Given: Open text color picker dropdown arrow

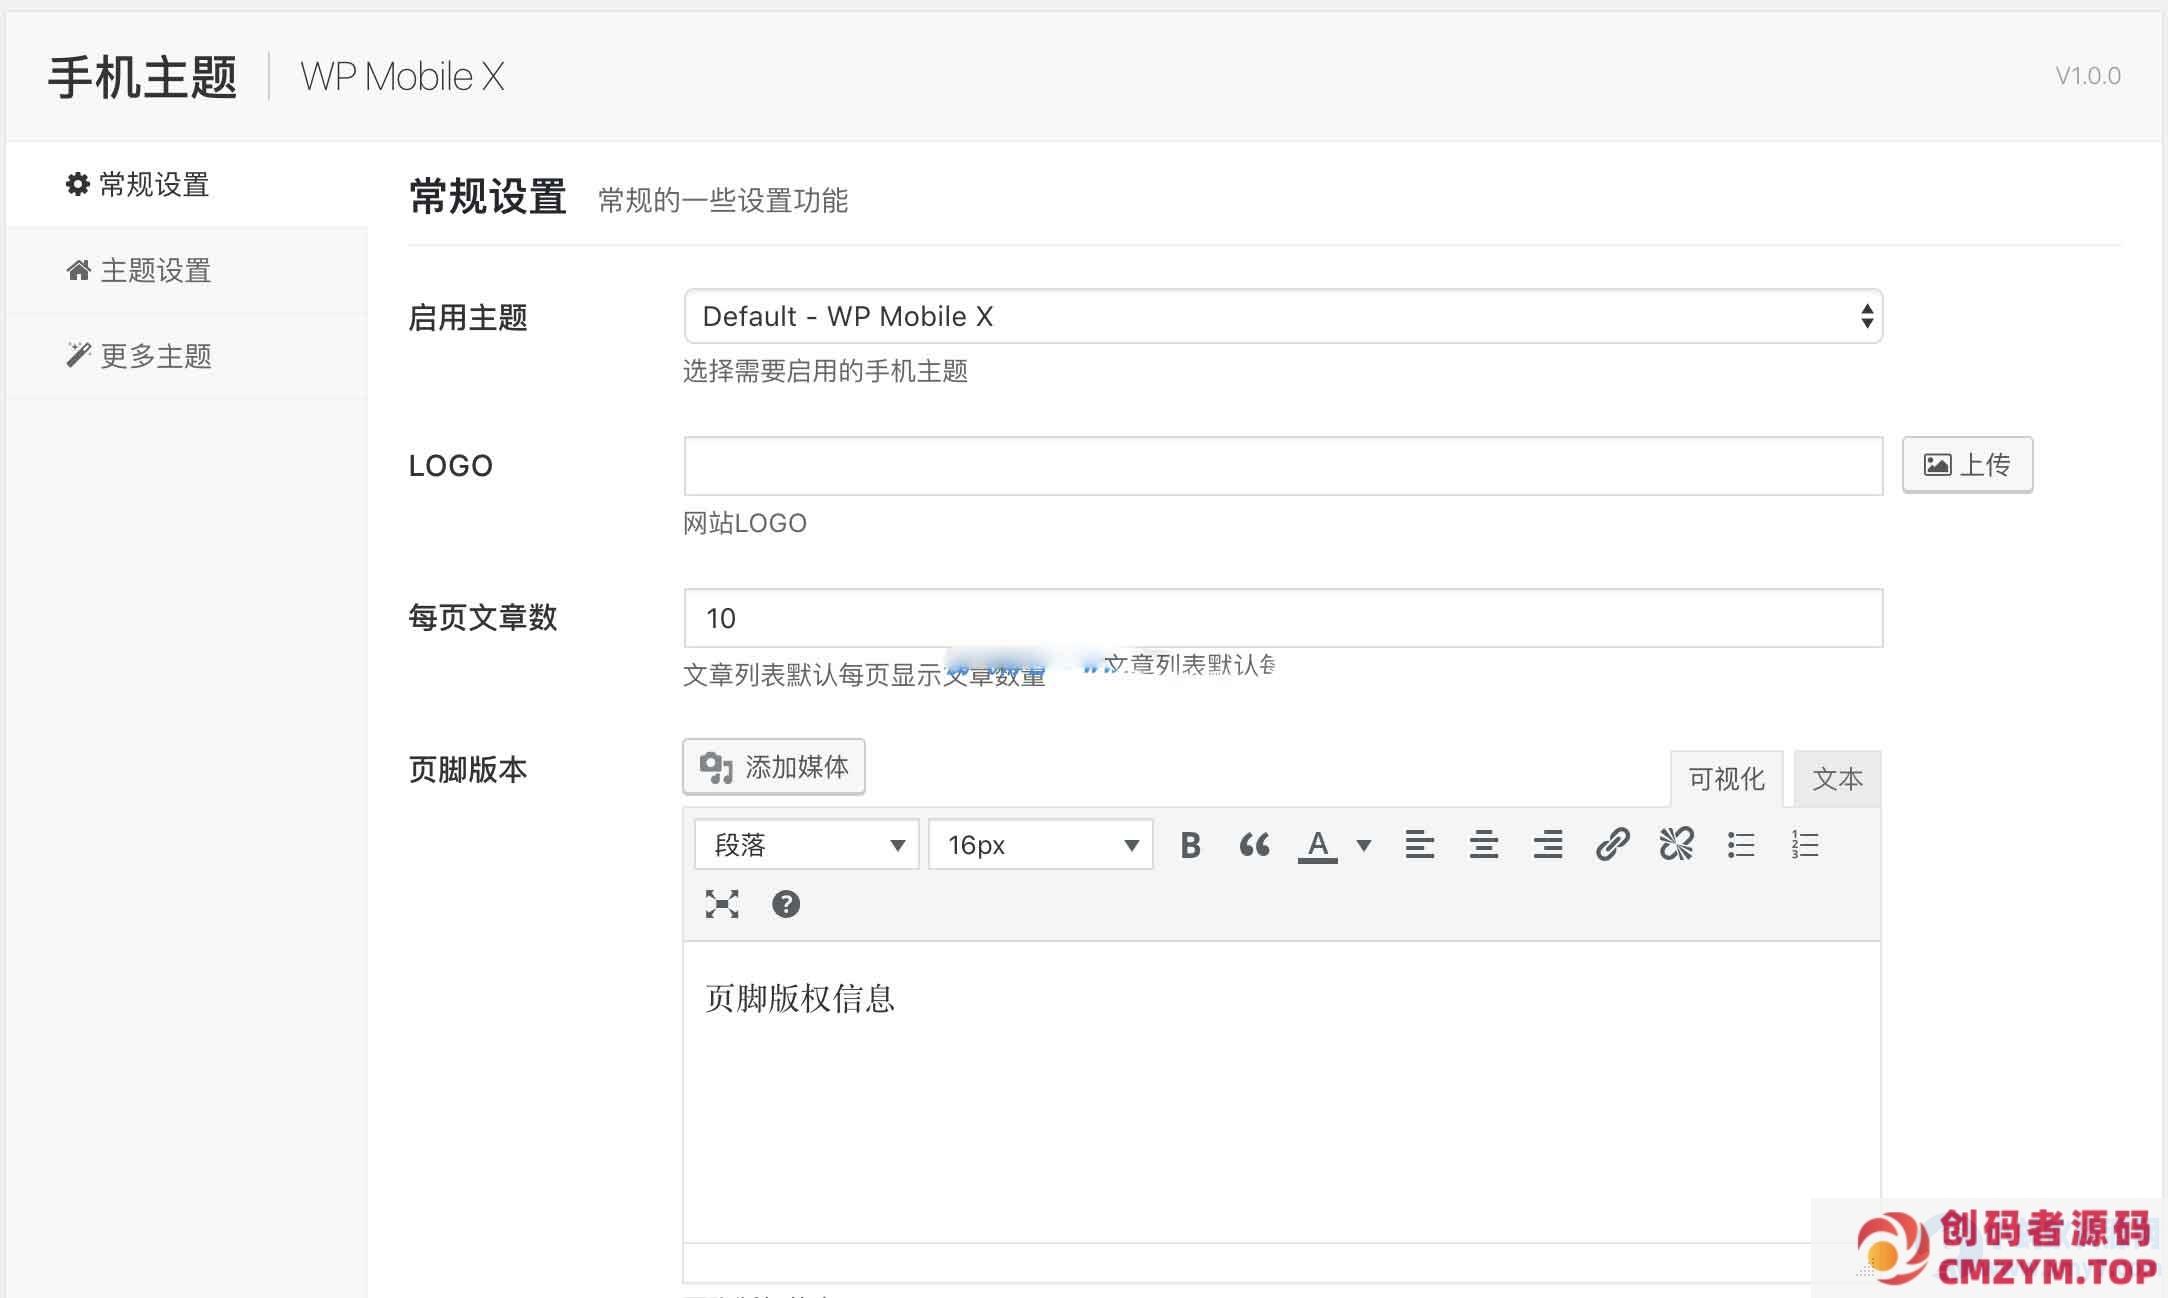Looking at the screenshot, I should (1363, 845).
